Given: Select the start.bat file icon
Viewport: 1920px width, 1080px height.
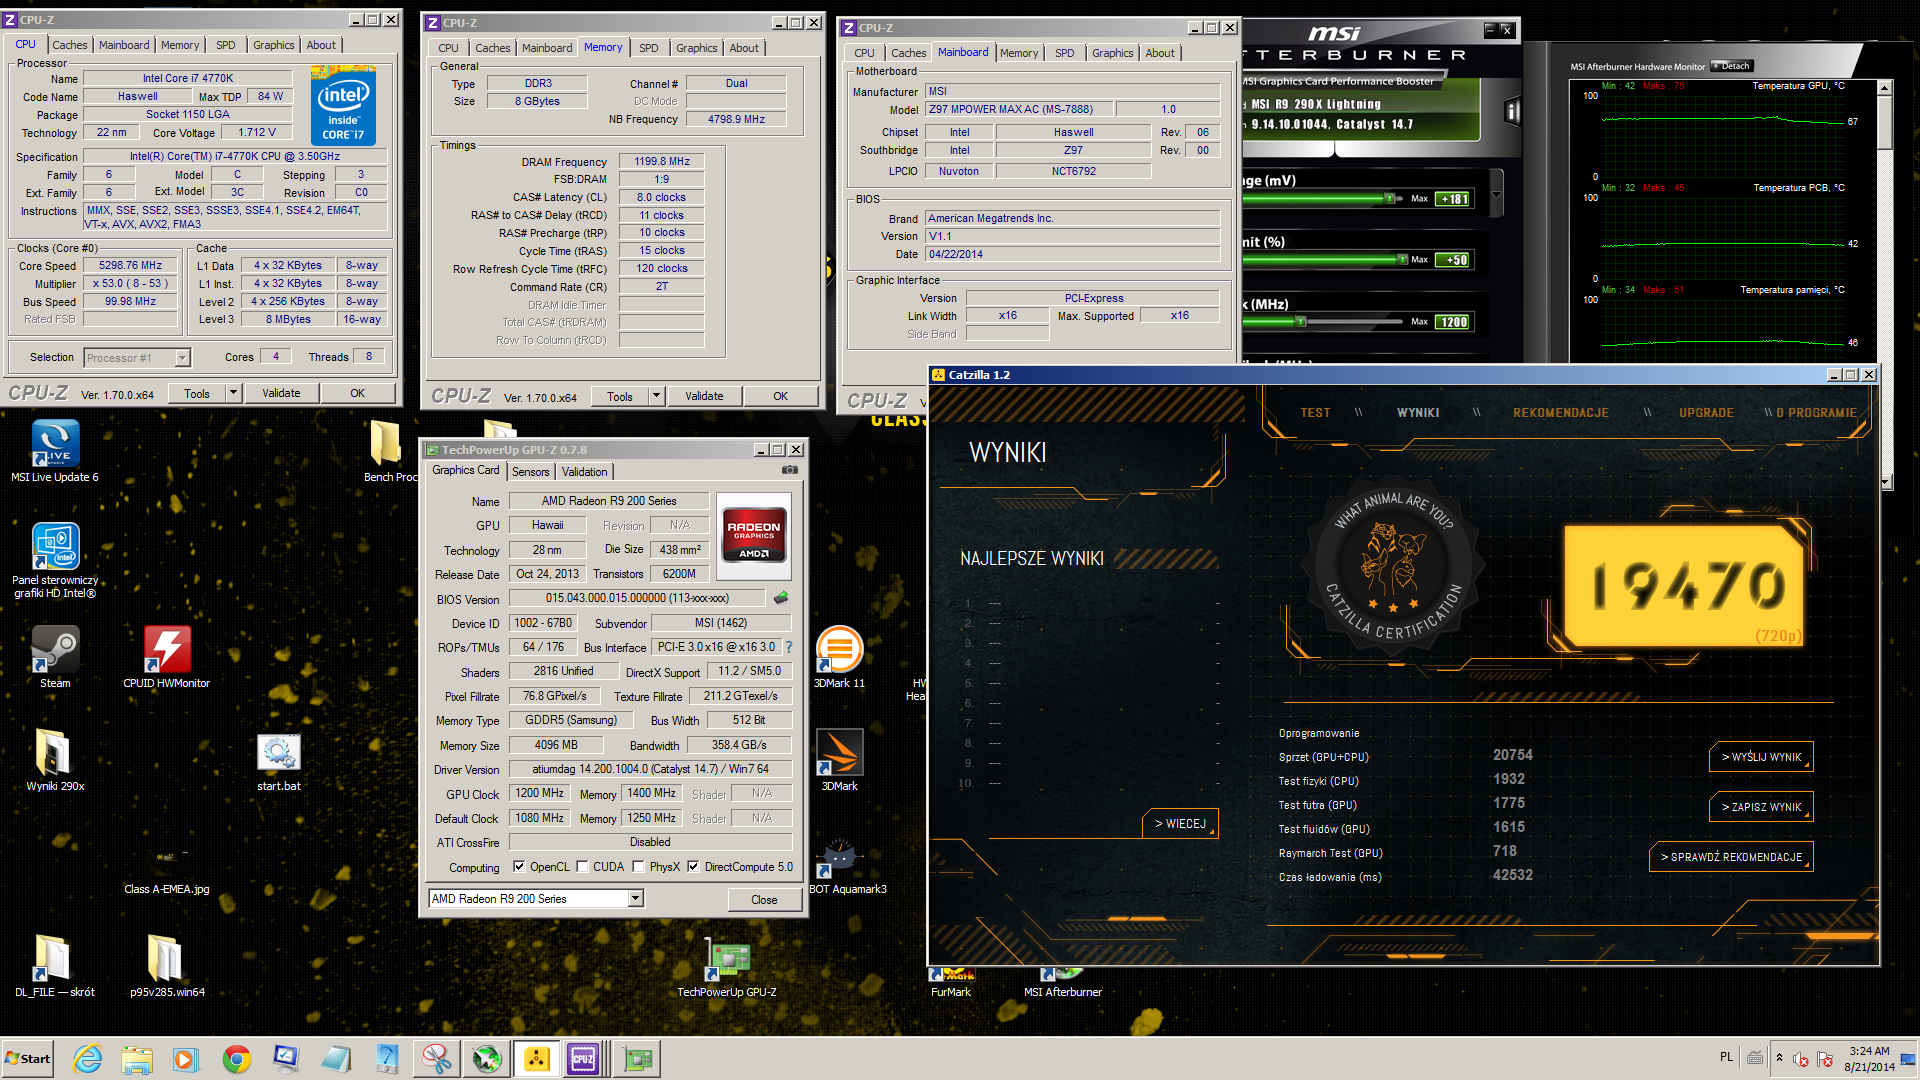Looking at the screenshot, I should [278, 752].
